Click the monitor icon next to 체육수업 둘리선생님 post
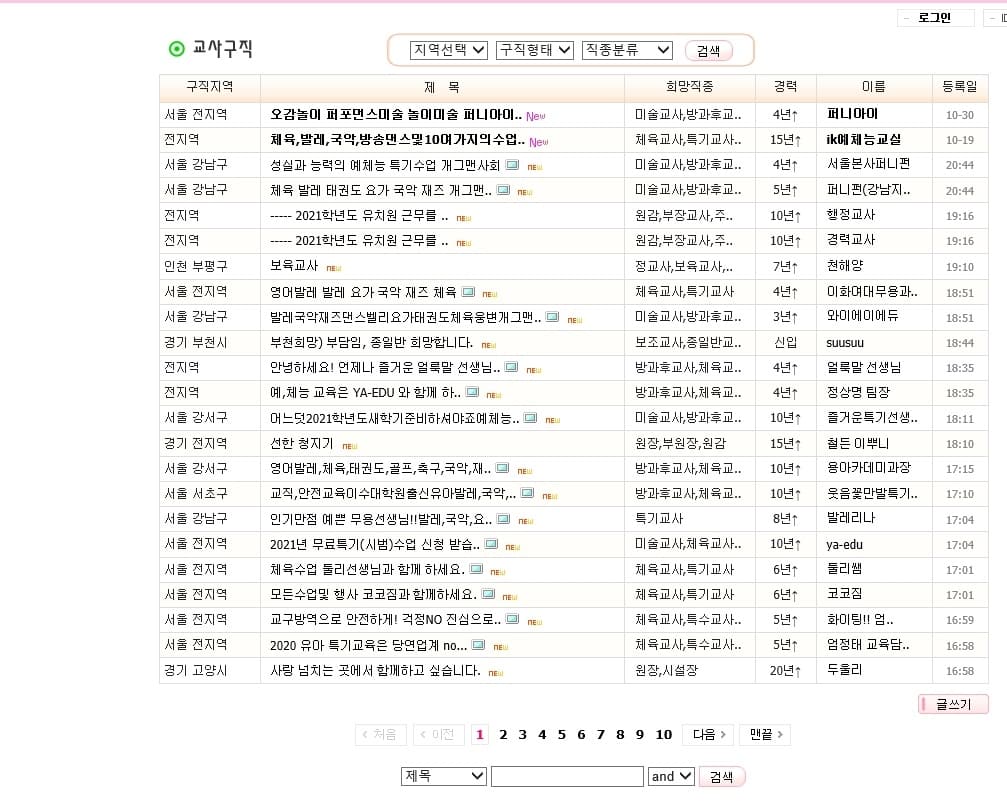 pyautogui.click(x=476, y=569)
